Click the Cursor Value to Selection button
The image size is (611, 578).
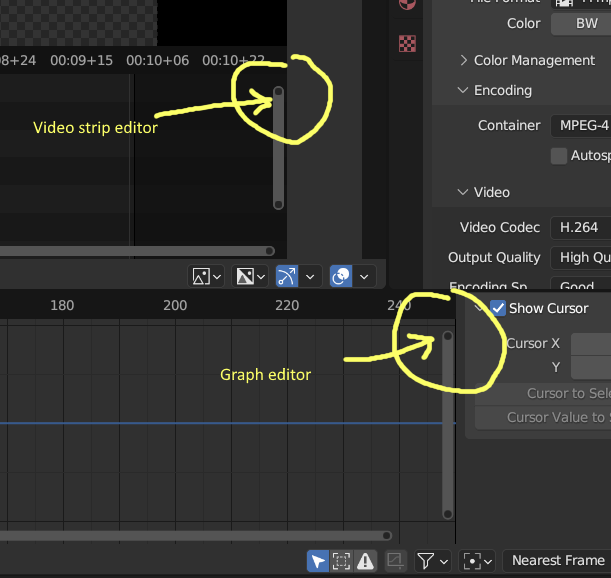coord(543,417)
